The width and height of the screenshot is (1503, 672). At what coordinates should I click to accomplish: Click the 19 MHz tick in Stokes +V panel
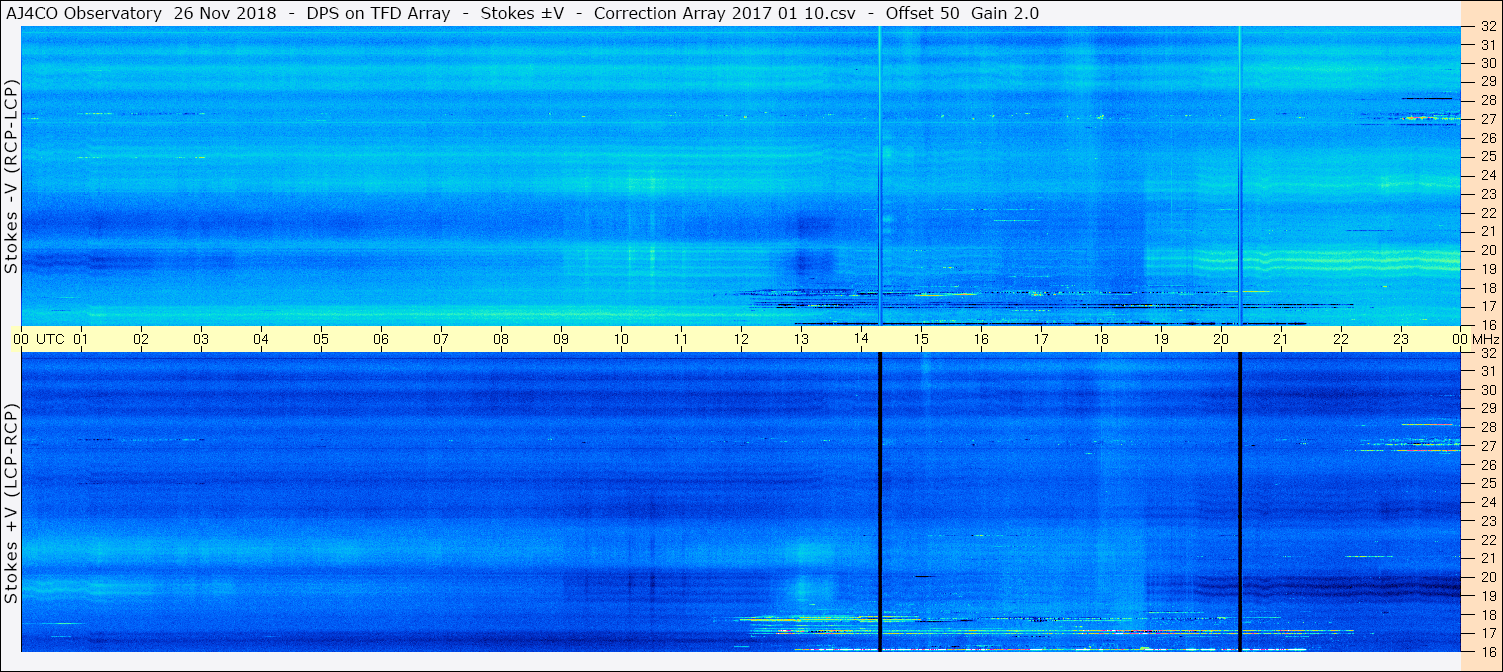click(1488, 595)
